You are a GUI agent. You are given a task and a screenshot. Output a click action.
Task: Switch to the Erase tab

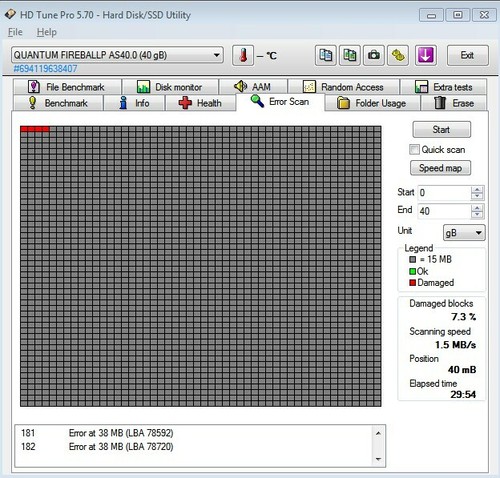tap(454, 103)
